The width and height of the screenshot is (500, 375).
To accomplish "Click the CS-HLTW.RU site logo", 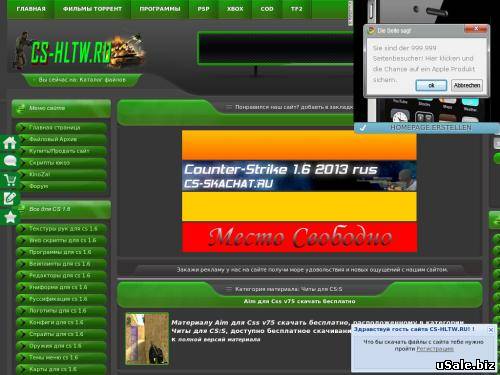I will 79,51.
